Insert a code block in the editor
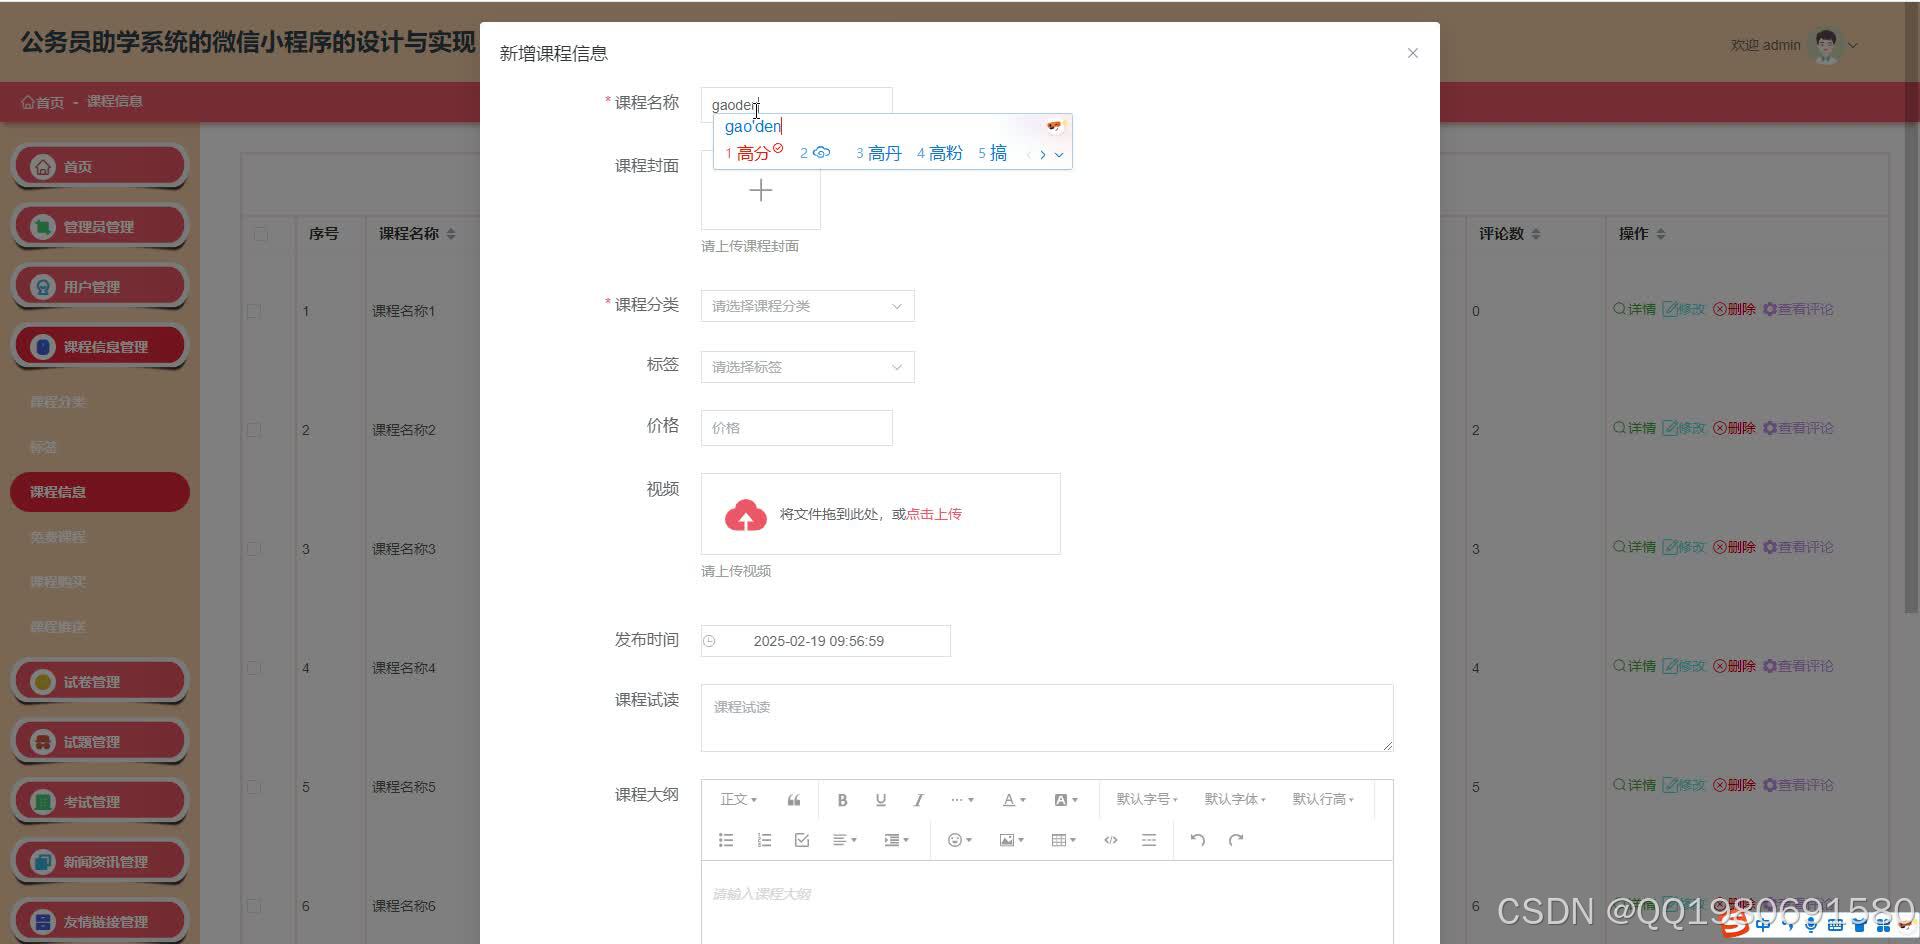 click(x=1110, y=839)
